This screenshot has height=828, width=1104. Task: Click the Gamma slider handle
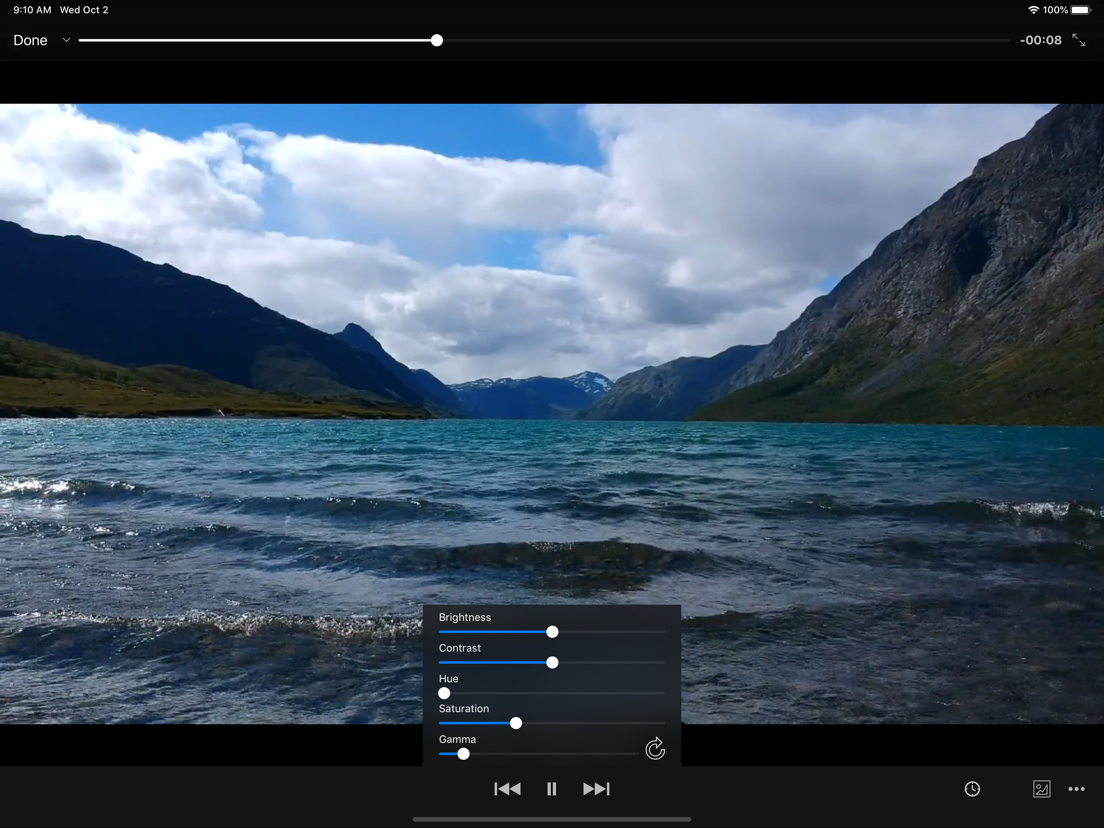(463, 754)
